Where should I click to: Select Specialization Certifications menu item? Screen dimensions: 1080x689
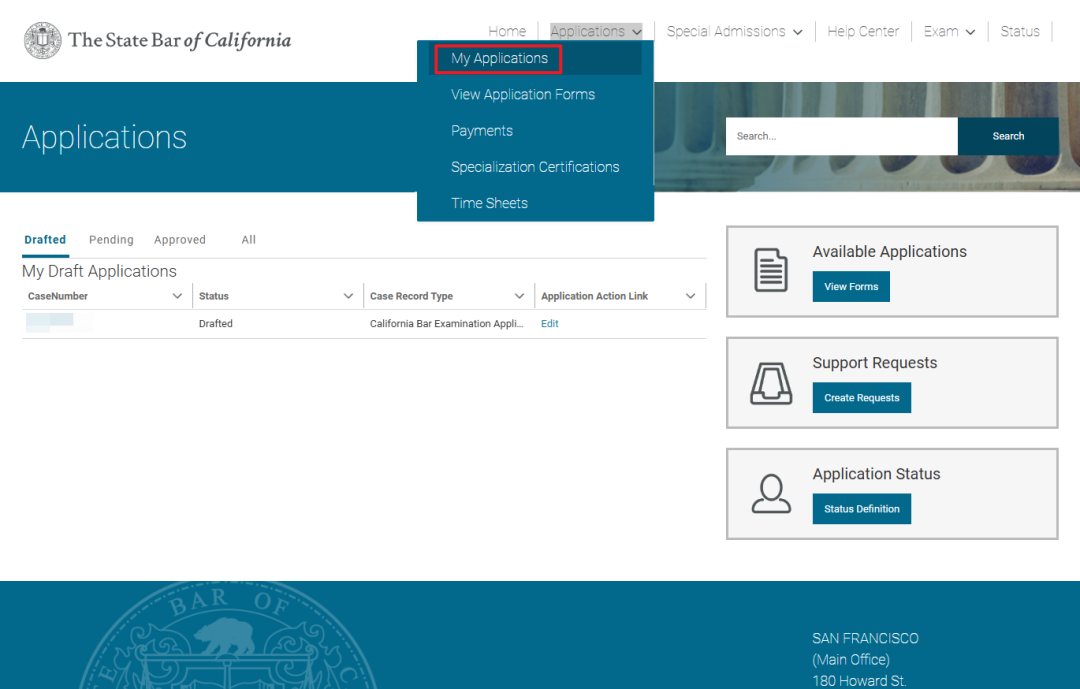coord(535,167)
